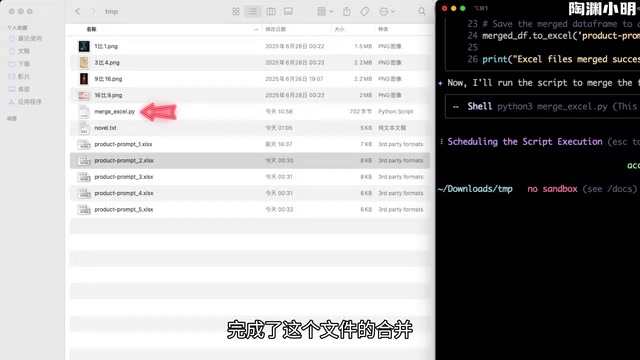Click the Python Script kind cell

pos(396,111)
